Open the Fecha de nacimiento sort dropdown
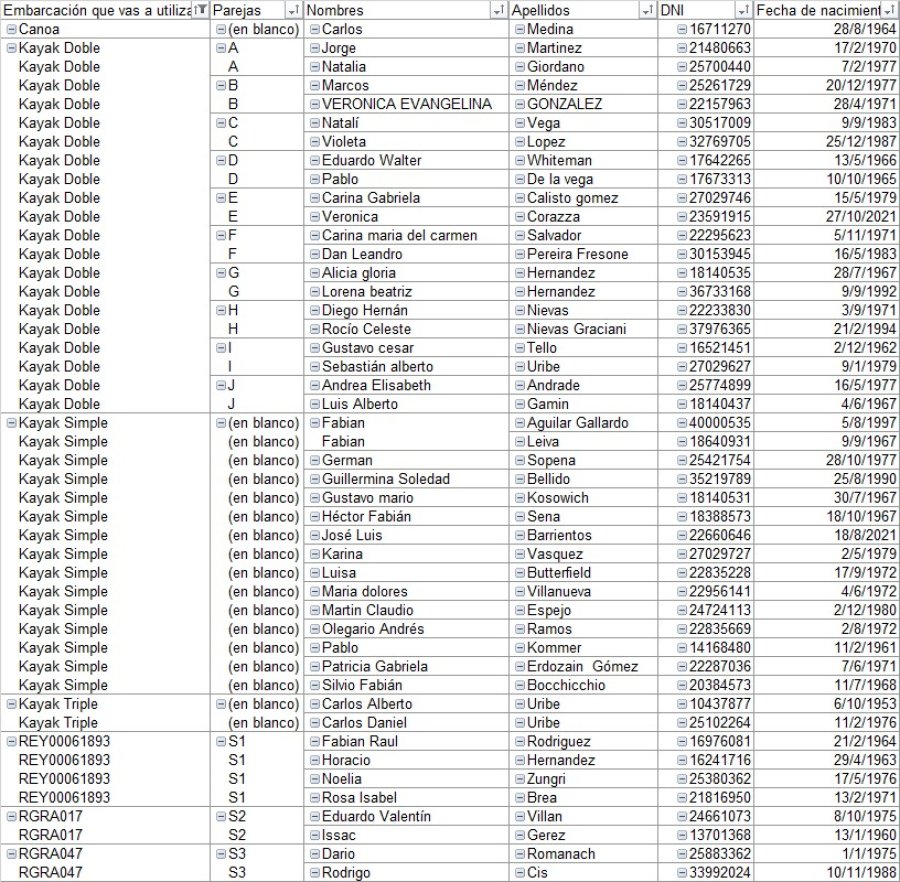Image resolution: width=900 pixels, height=882 pixels. tap(888, 10)
